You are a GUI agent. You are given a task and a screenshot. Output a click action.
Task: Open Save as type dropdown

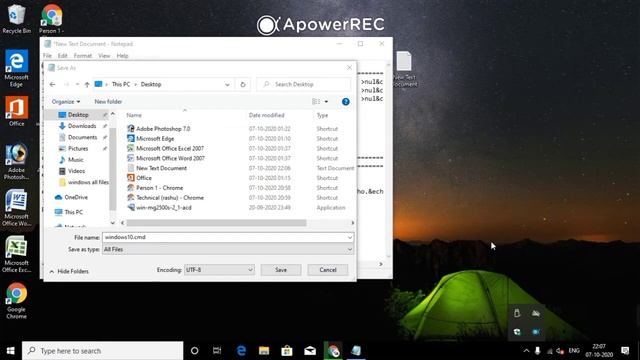point(349,249)
